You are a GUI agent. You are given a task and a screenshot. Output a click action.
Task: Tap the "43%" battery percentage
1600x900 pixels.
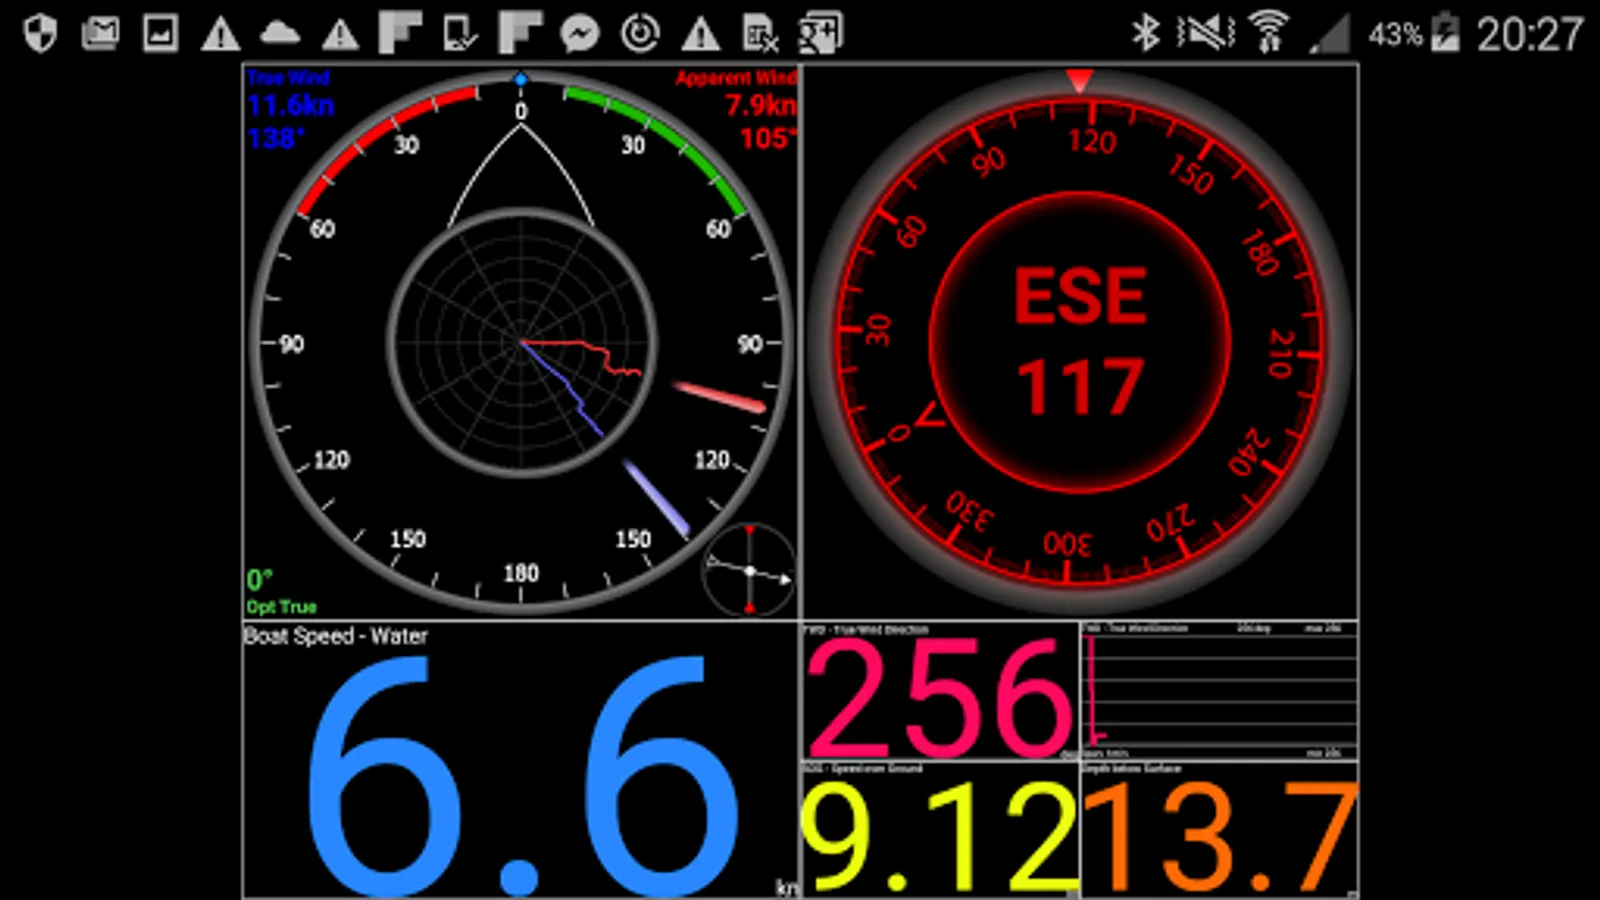pos(1396,35)
